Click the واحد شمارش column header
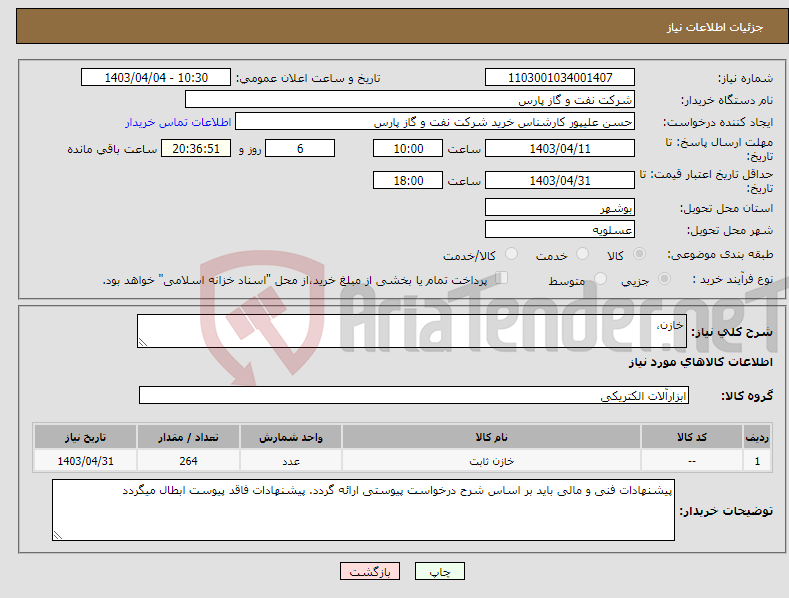Screen dimensions: 789x598 291,437
